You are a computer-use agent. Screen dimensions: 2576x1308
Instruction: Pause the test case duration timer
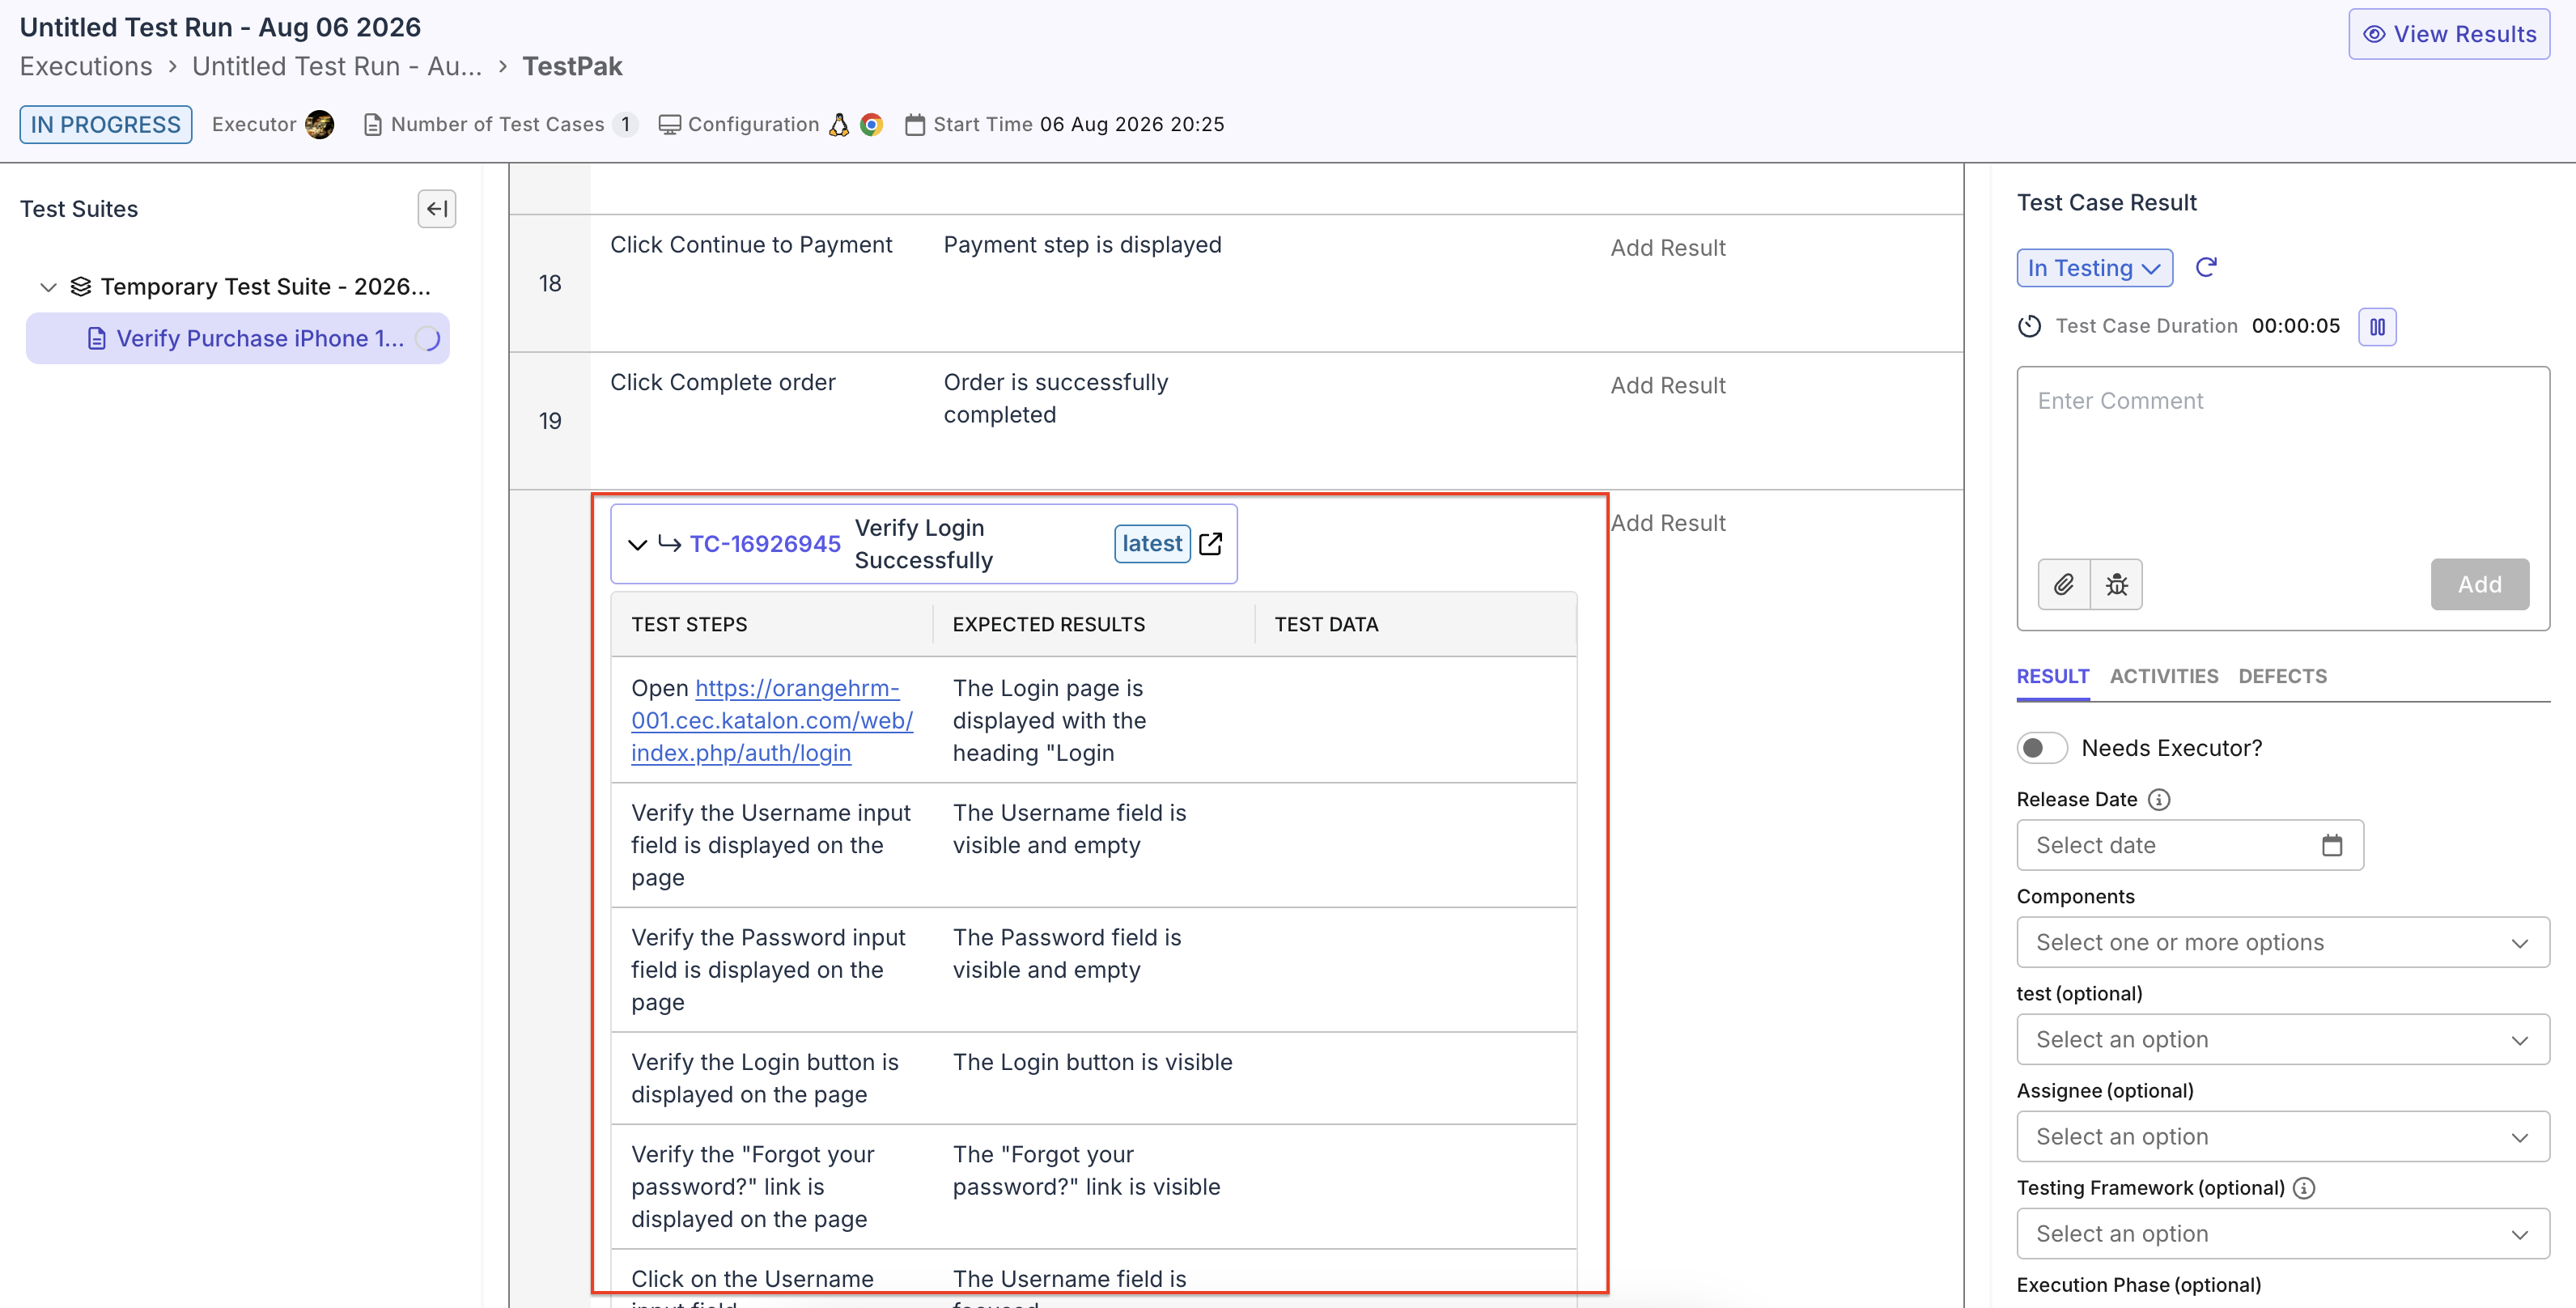[2377, 326]
